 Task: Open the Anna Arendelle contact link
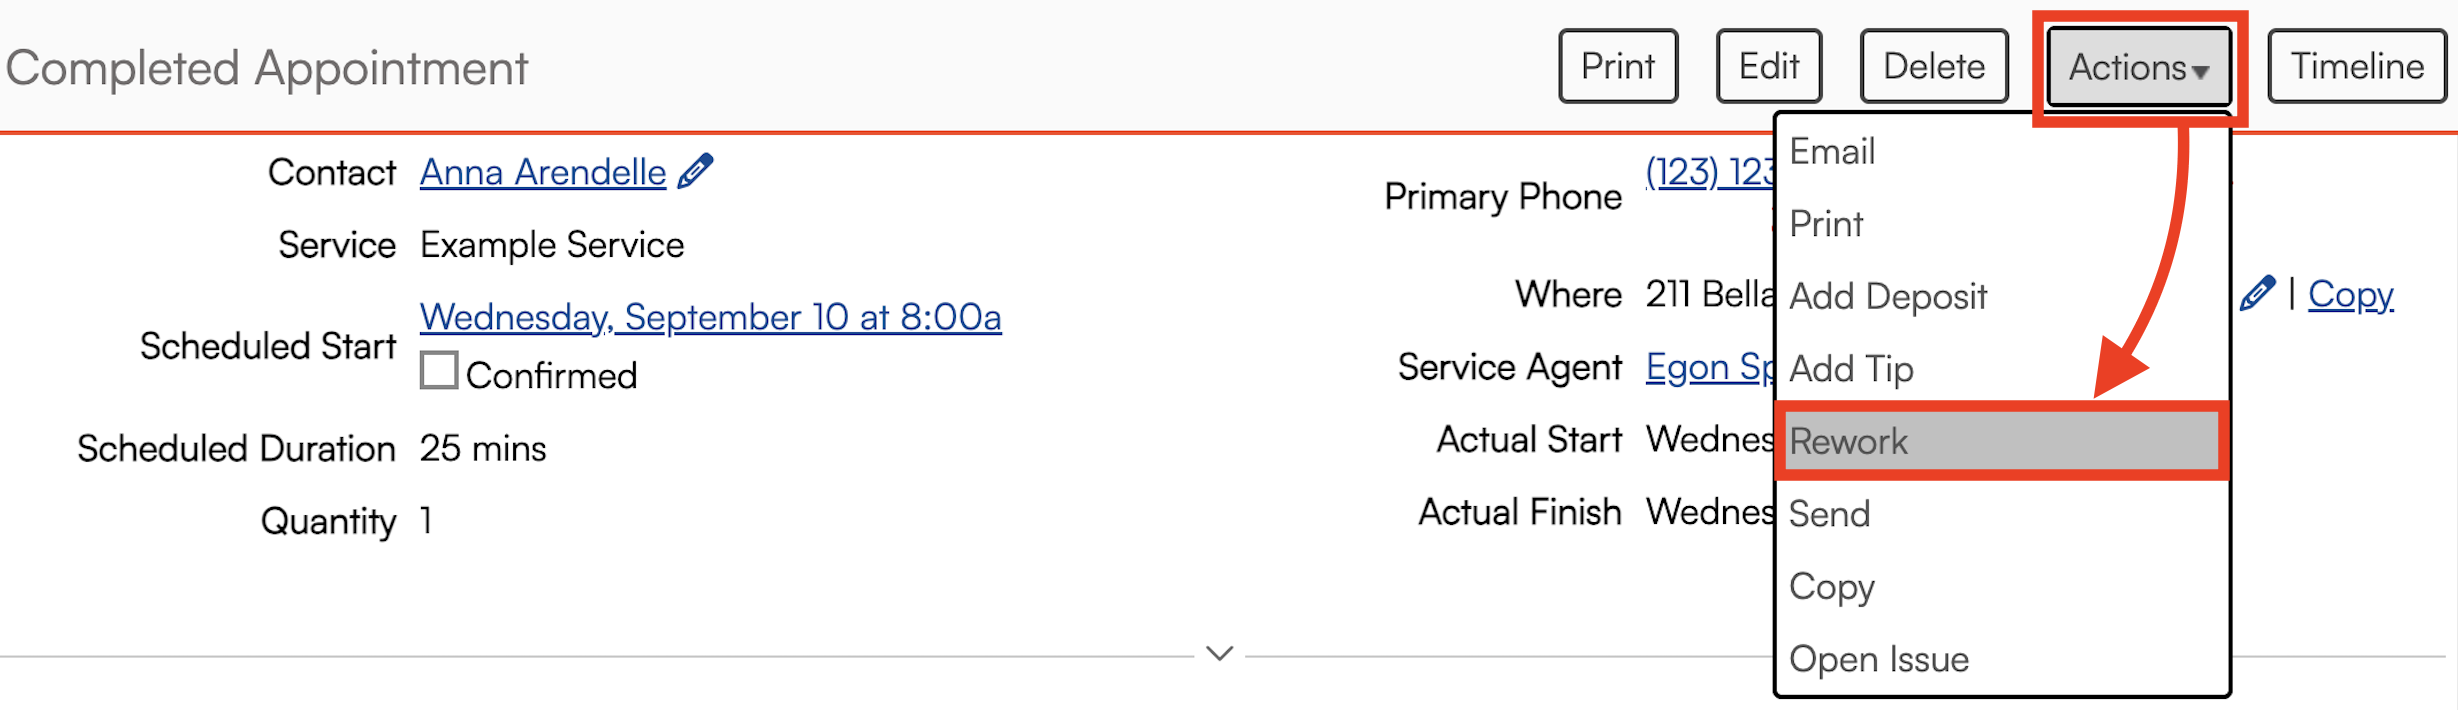[543, 172]
